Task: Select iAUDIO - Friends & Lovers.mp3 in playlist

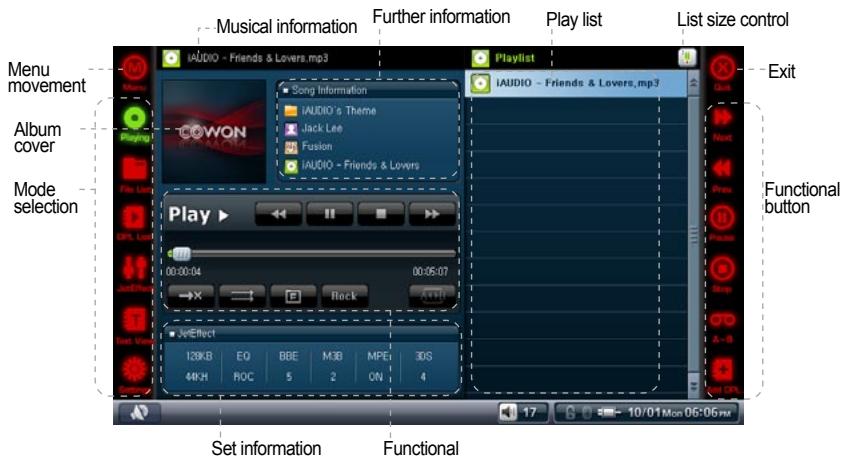Action: (576, 83)
